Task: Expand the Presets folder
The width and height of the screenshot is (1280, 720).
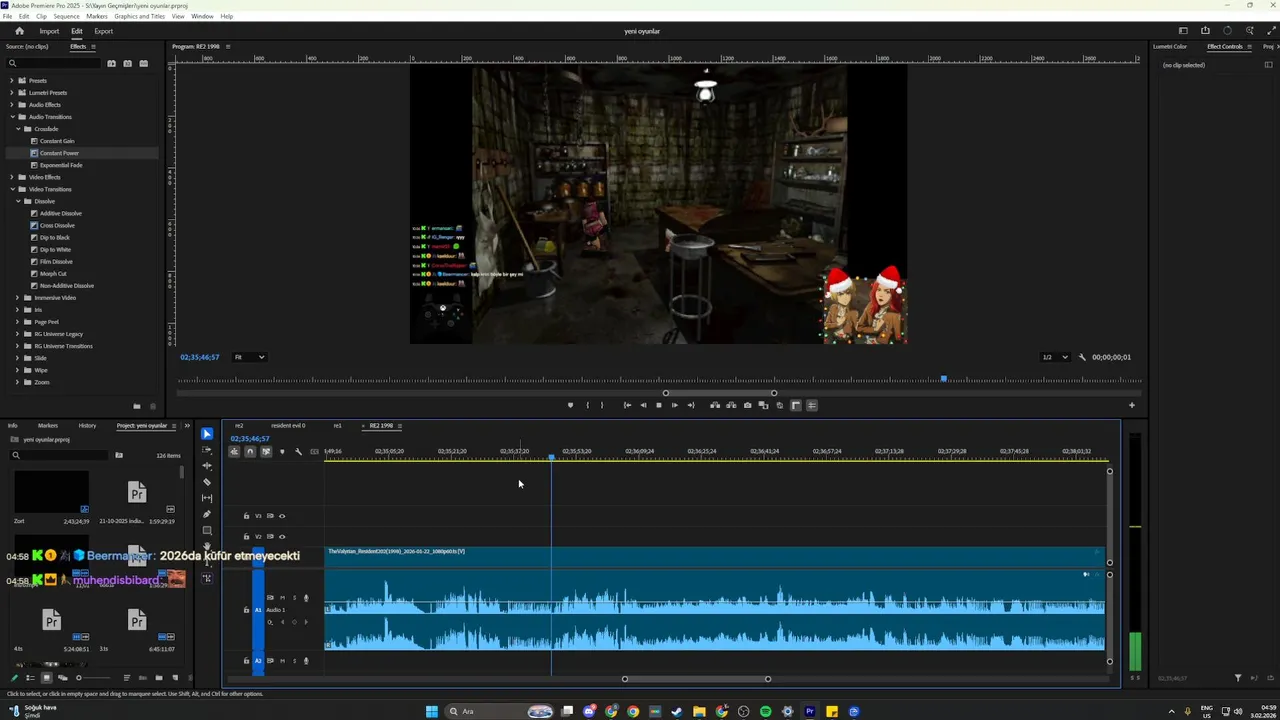Action: 11,81
